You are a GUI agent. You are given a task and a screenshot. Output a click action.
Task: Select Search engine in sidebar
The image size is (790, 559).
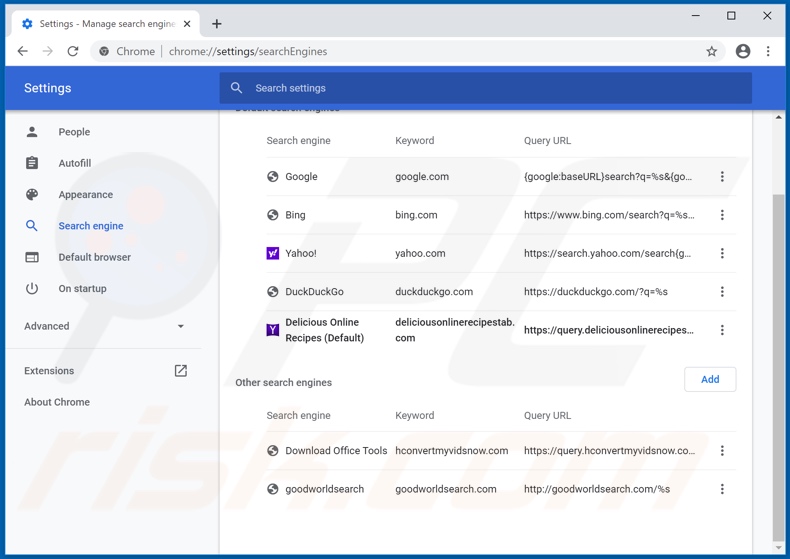pyautogui.click(x=91, y=226)
